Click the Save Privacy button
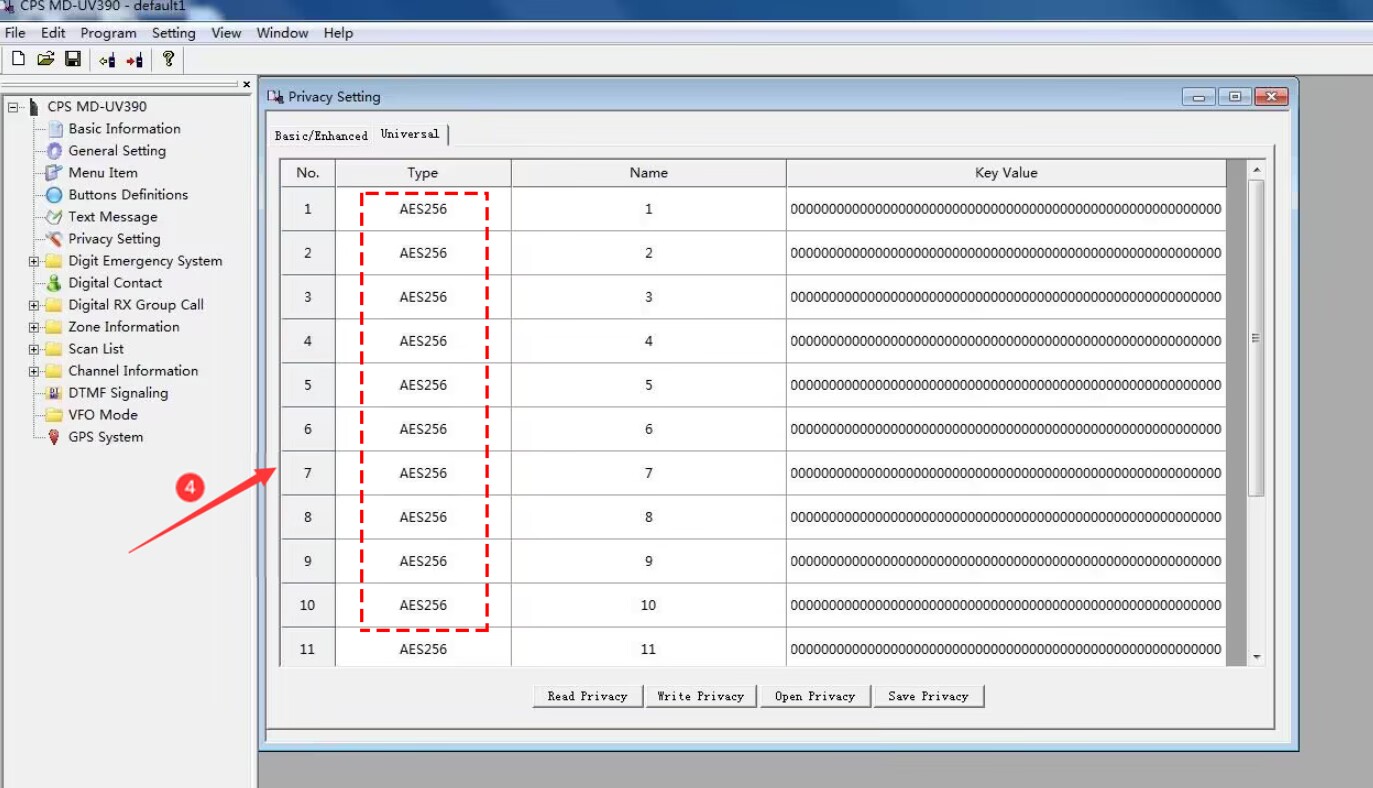This screenshot has height=788, width=1373. click(928, 696)
